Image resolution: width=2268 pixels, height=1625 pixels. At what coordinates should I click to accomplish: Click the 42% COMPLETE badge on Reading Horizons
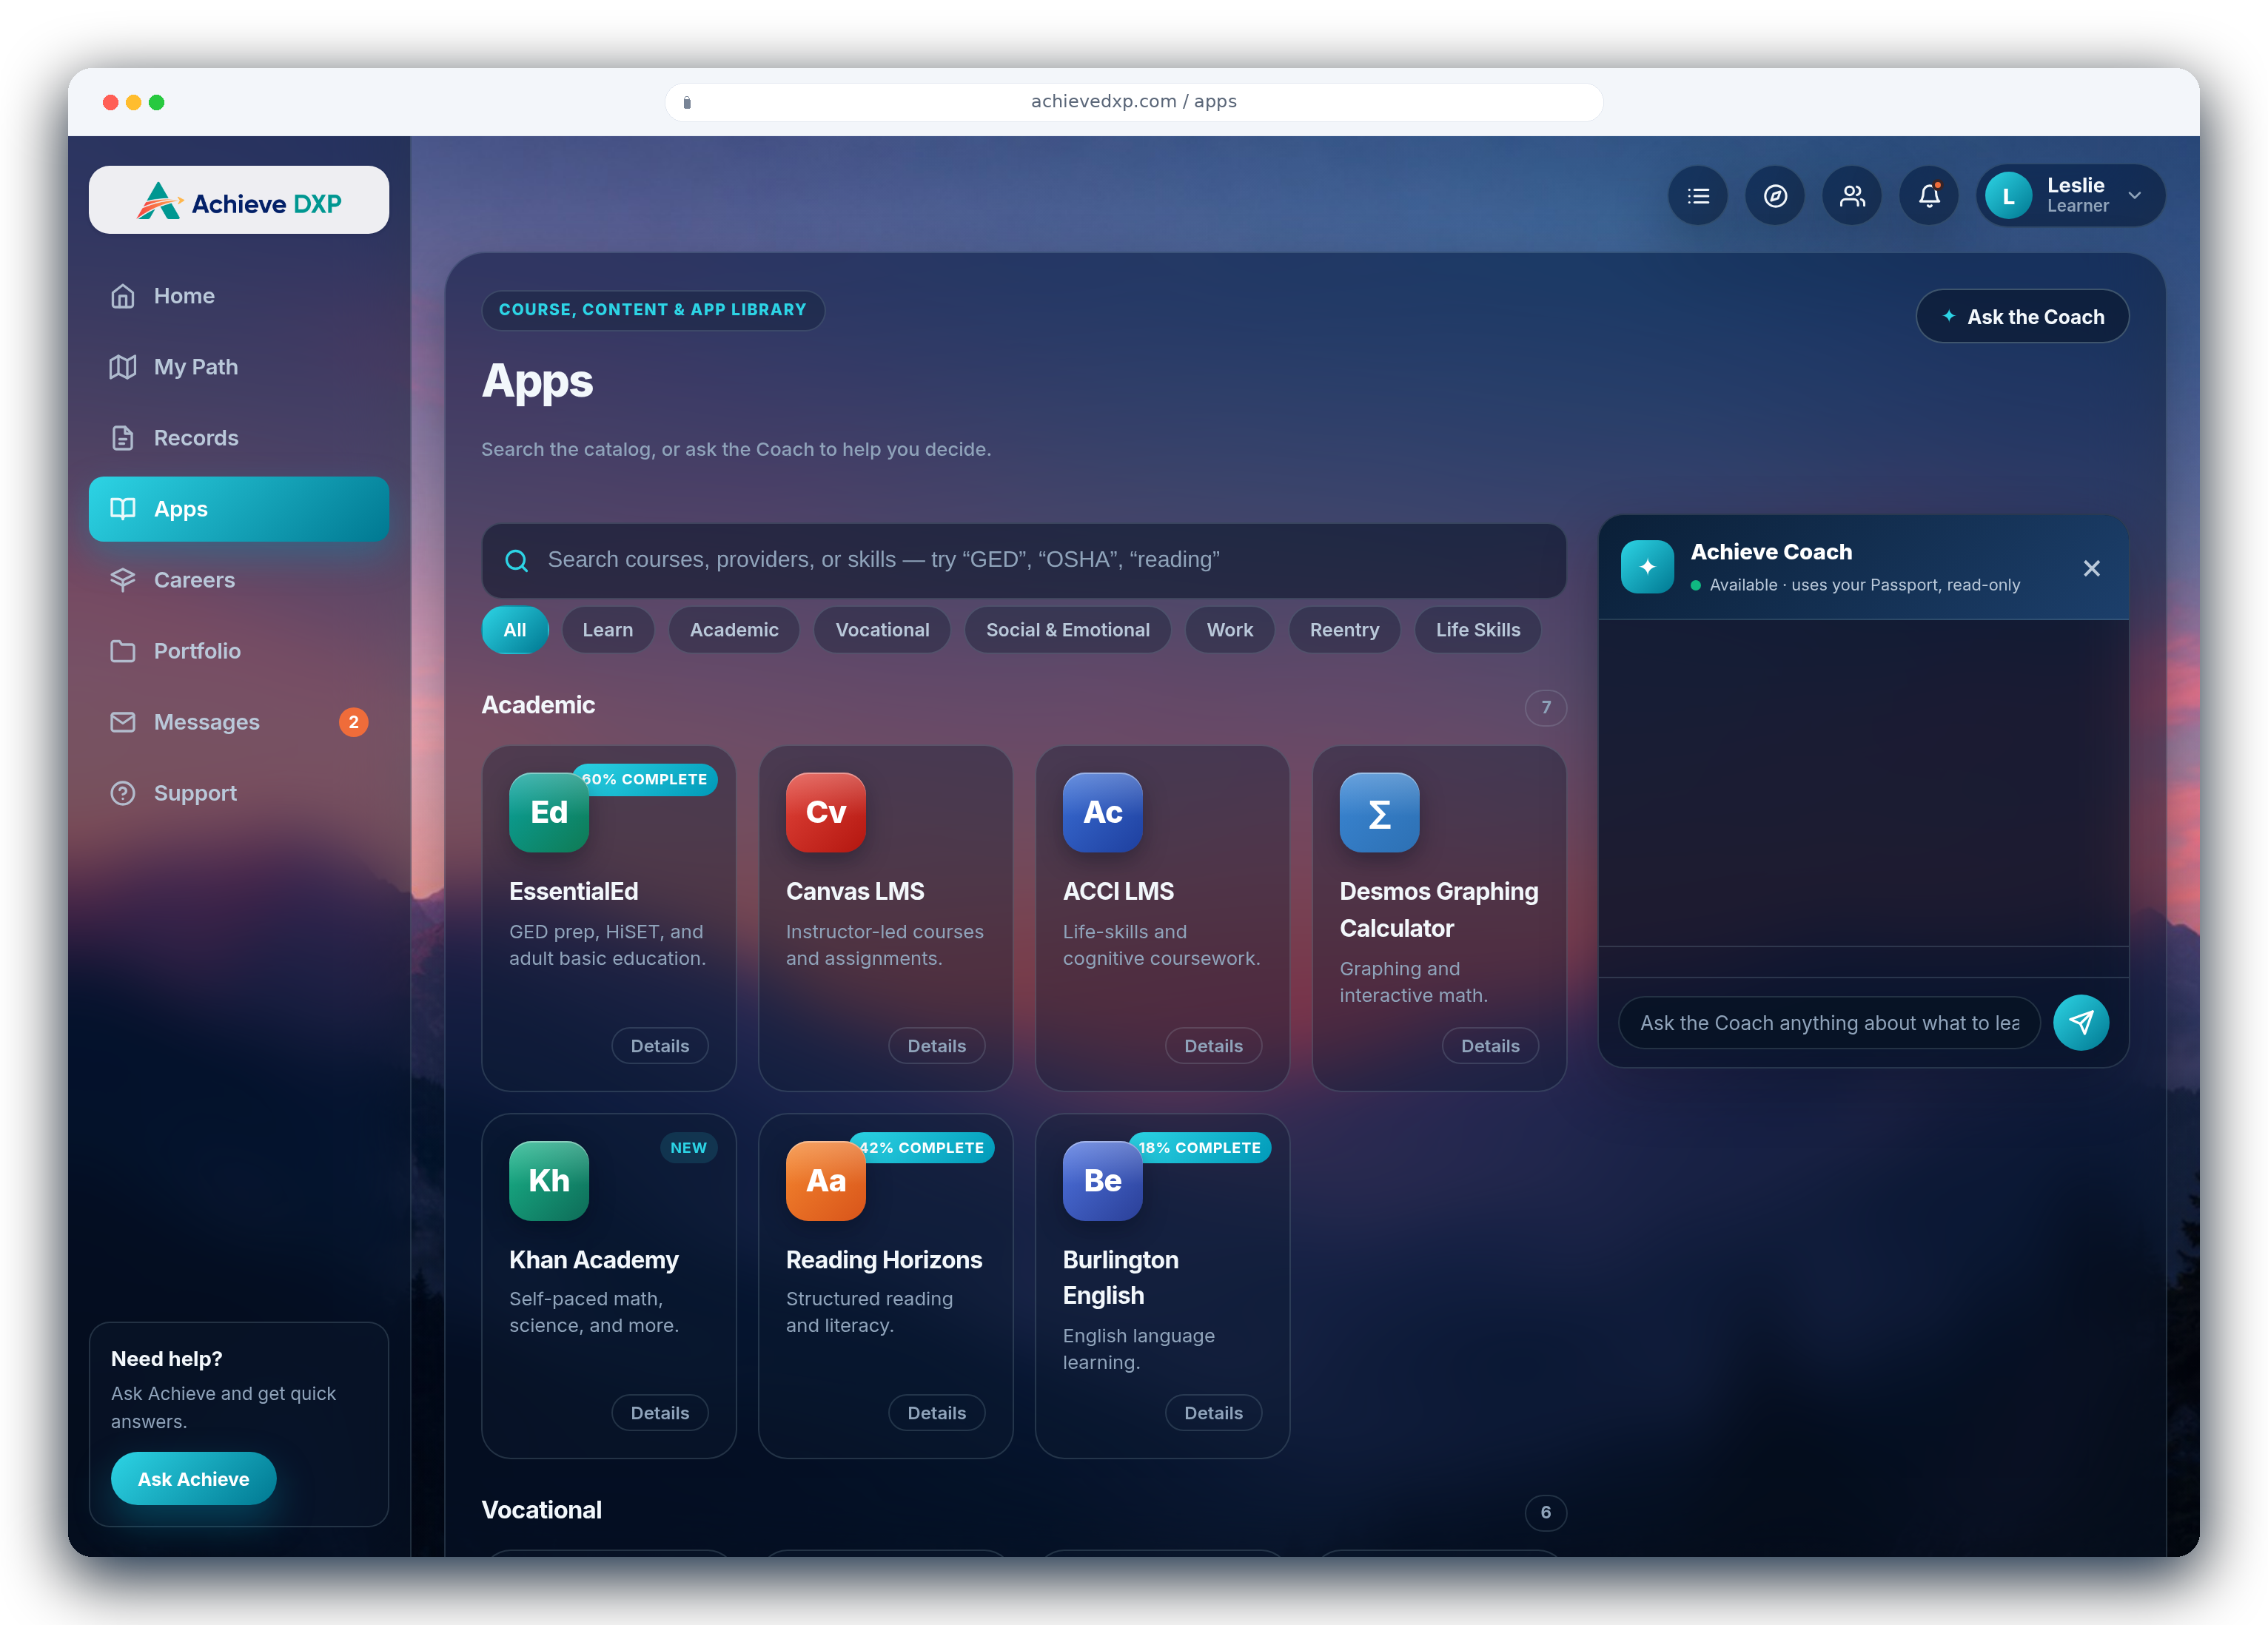tap(923, 1148)
